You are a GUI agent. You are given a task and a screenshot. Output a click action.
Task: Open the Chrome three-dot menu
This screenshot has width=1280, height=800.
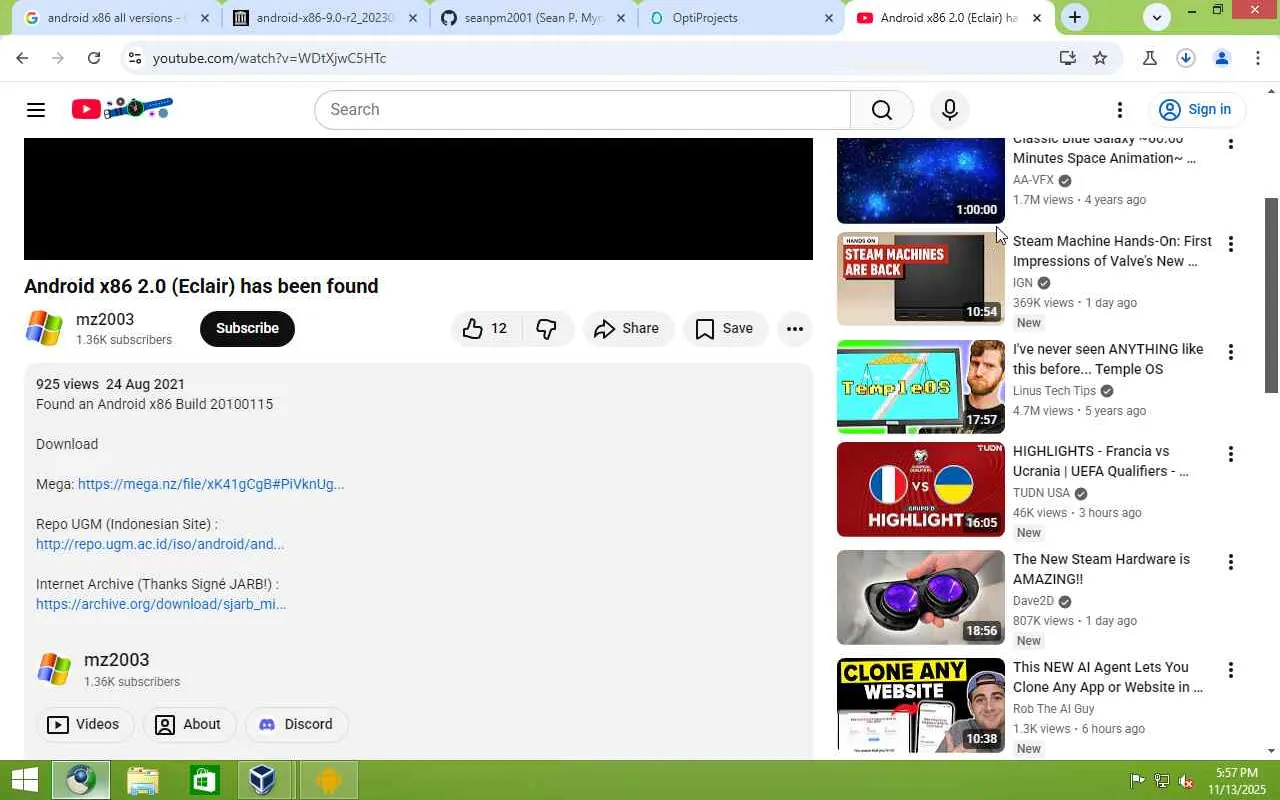click(1258, 58)
